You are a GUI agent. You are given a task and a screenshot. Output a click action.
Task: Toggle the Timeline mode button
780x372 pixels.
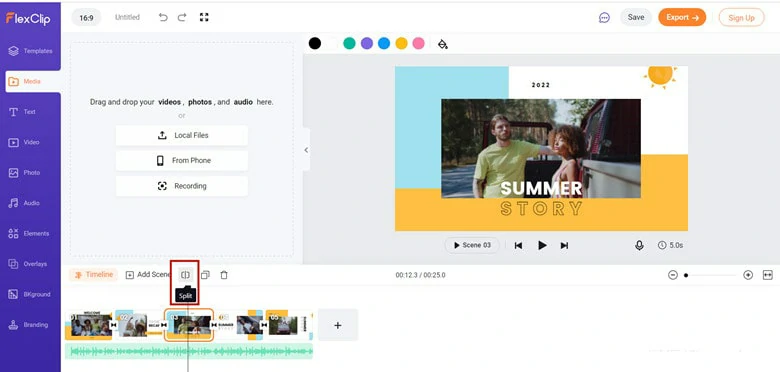[x=94, y=275]
